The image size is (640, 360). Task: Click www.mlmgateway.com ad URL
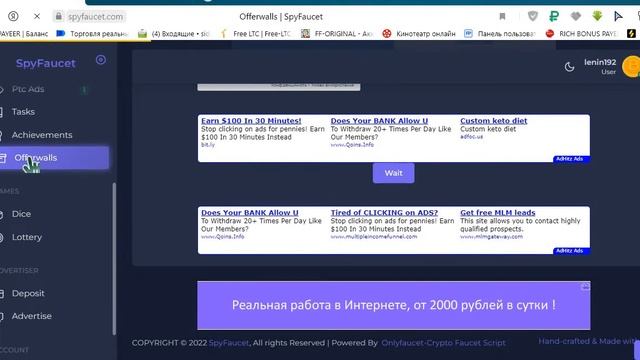click(491, 237)
